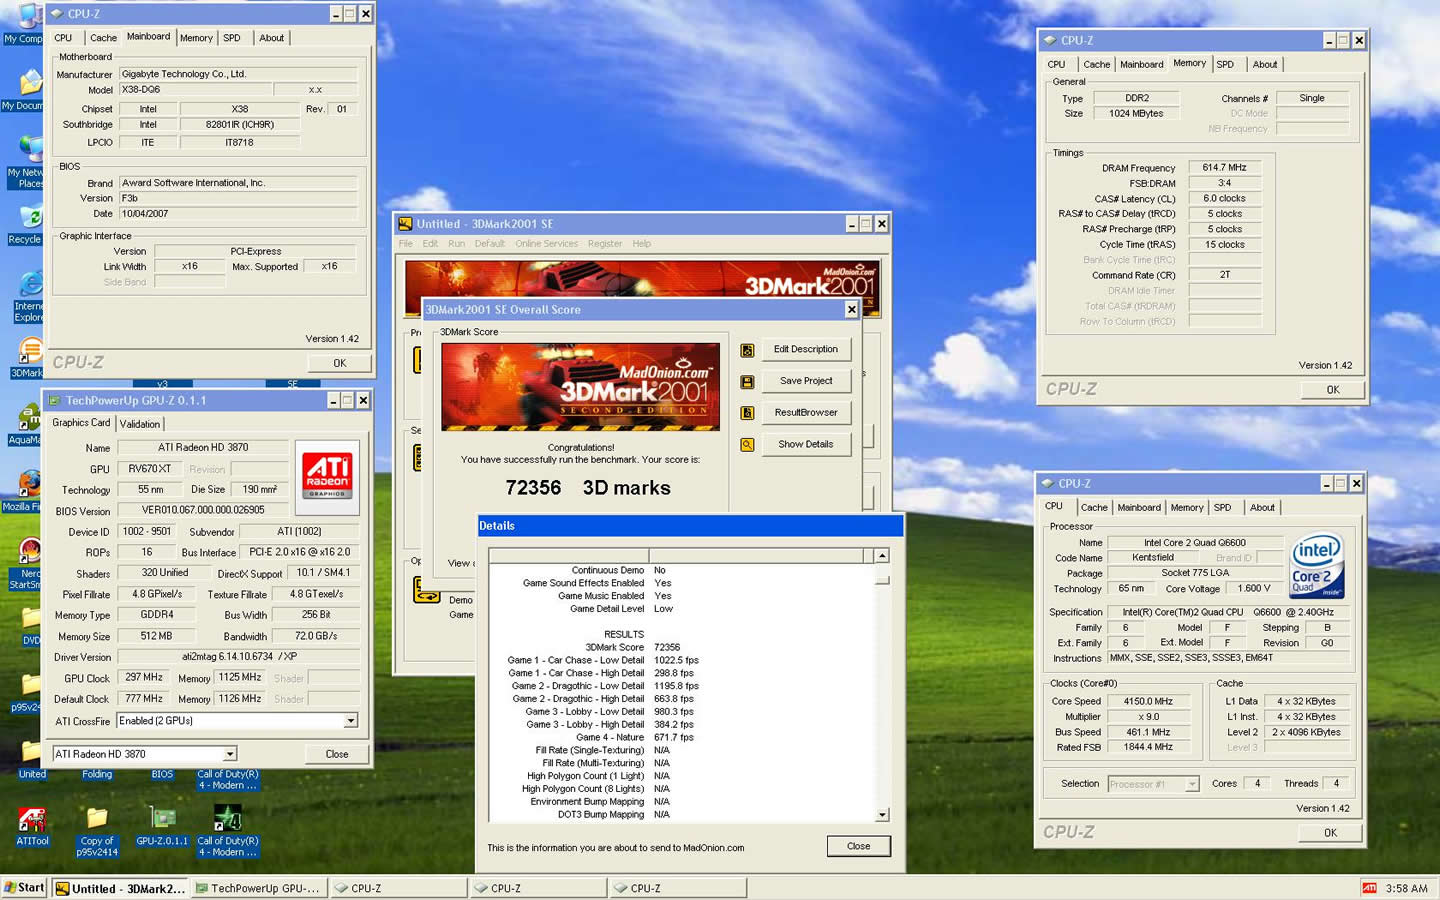Click the 3DMark2001 Second Edition banner image

[580, 387]
